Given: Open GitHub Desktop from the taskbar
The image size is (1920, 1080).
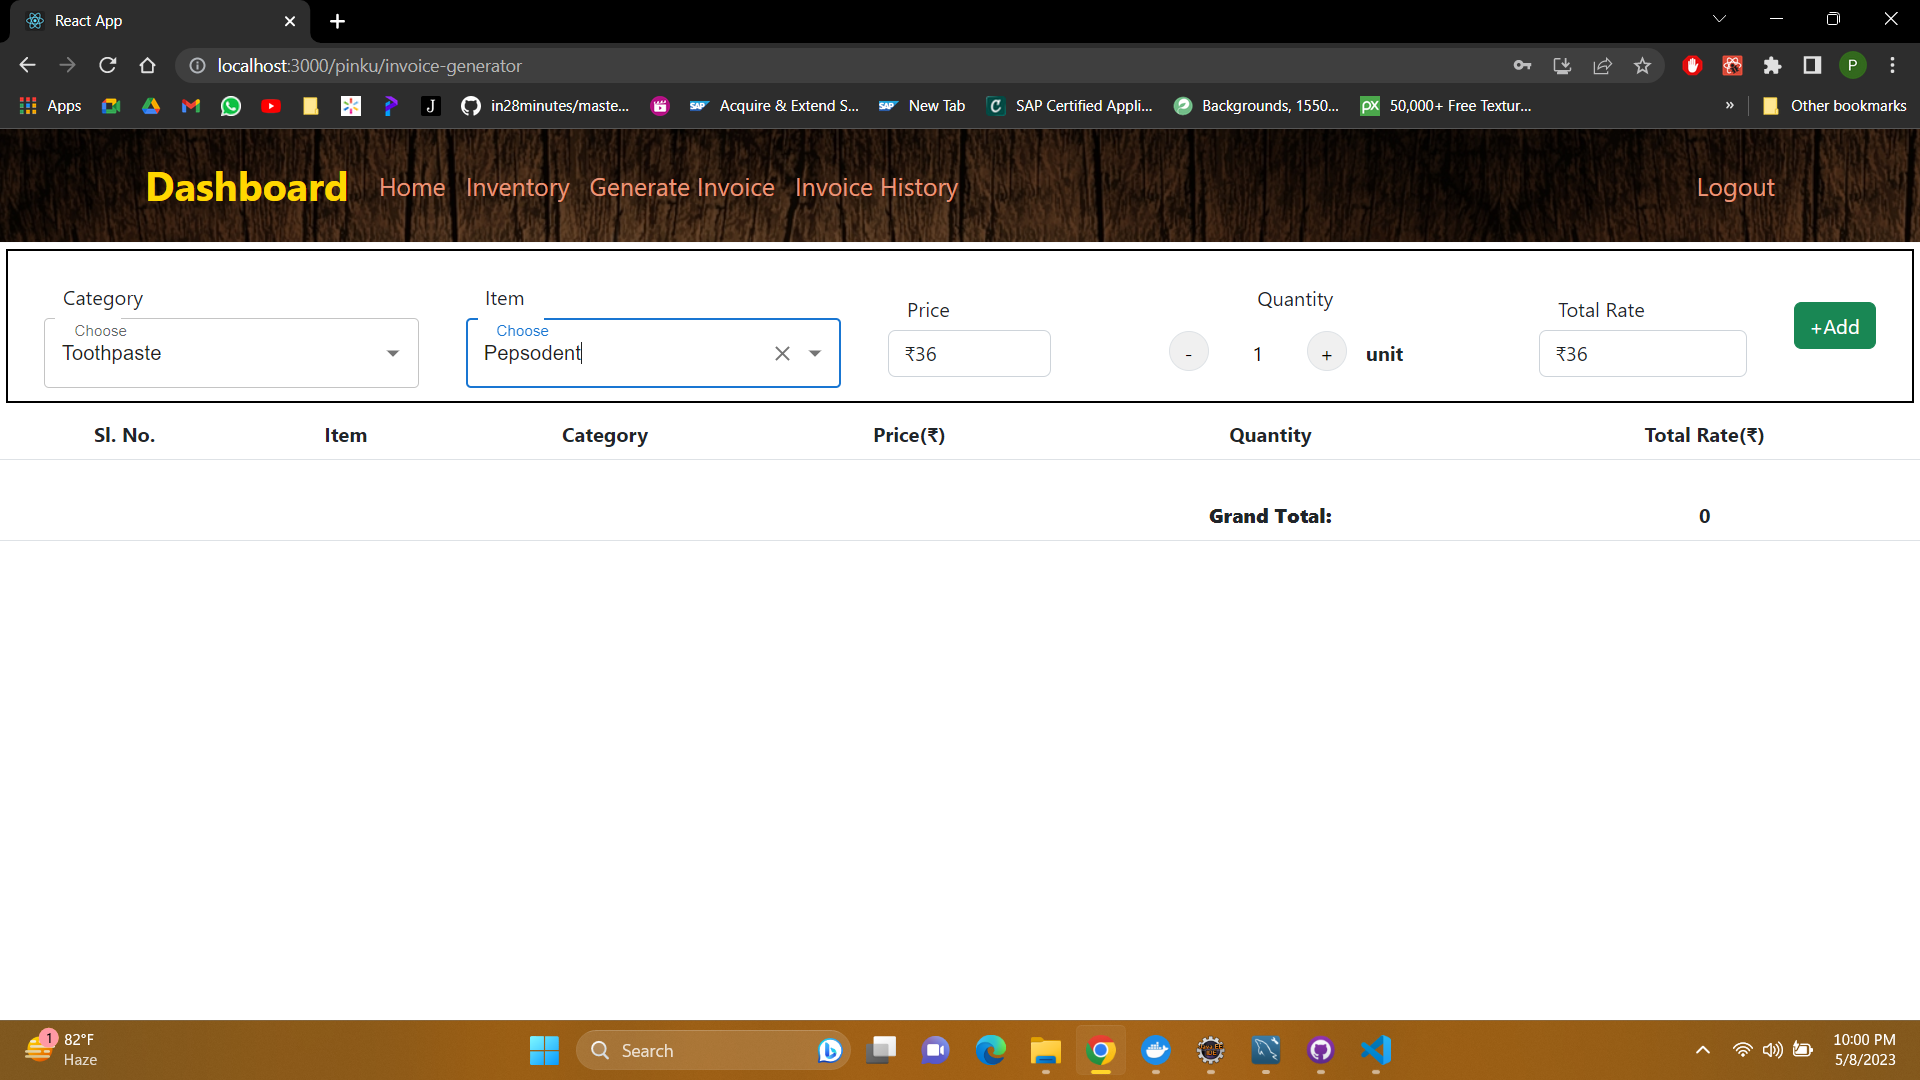Looking at the screenshot, I should 1320,1051.
